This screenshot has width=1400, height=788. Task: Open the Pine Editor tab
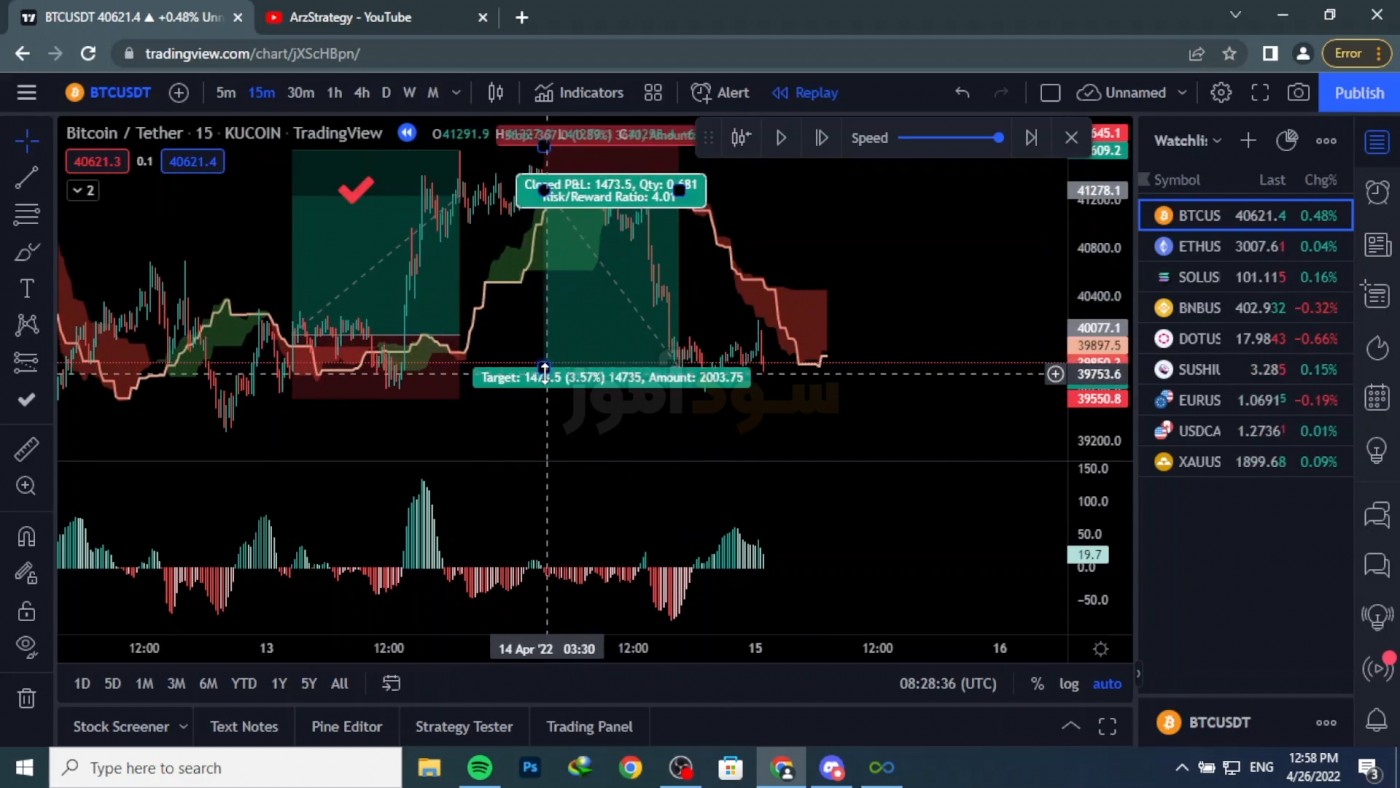(x=347, y=727)
